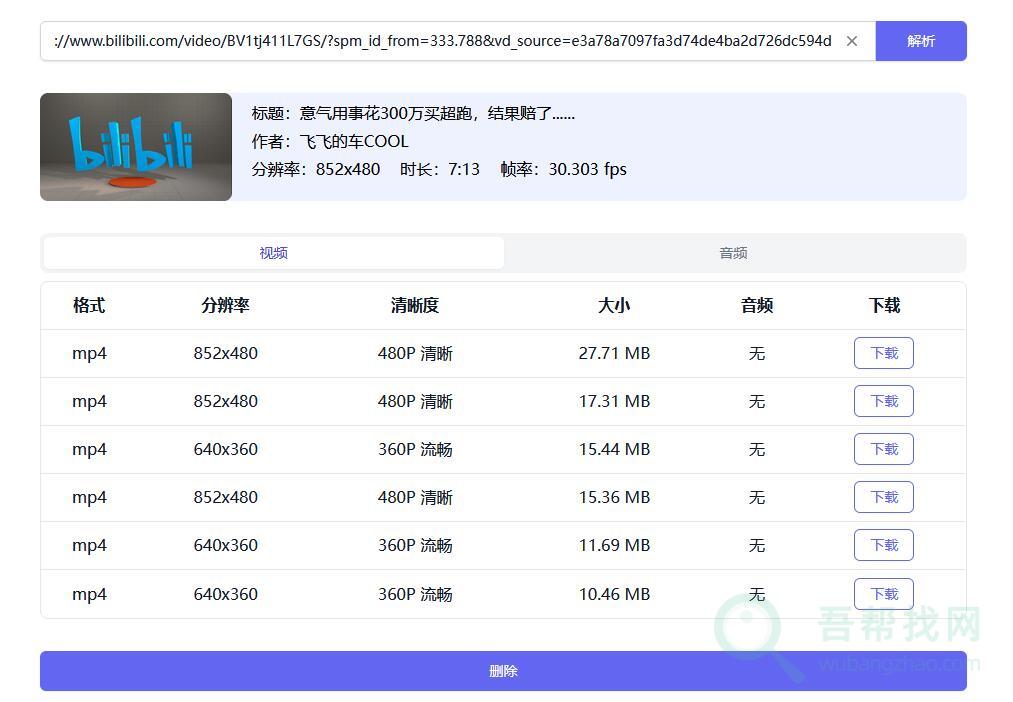Click the 解析 parse button

coord(920,41)
